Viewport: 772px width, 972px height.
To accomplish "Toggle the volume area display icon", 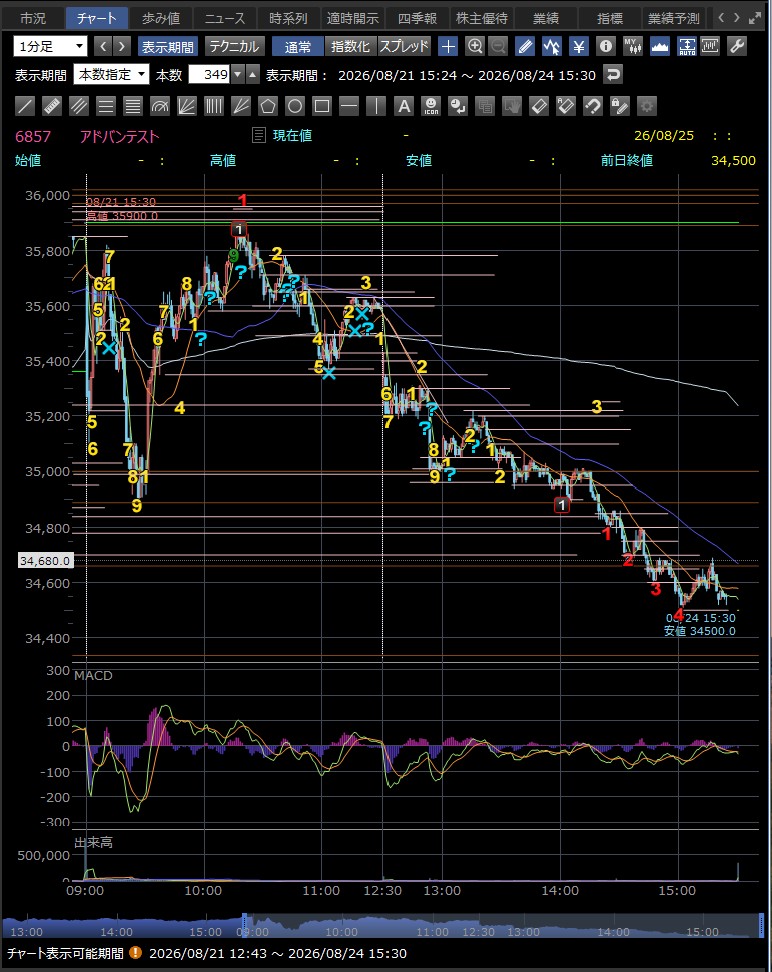I will [x=660, y=46].
